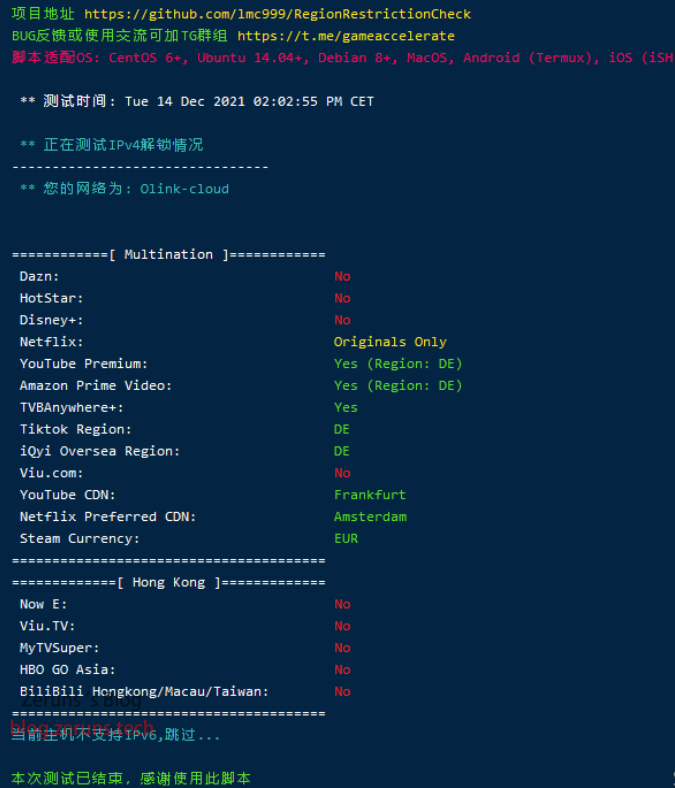Viewport: 675px width, 788px height.
Task: Click the t.me/gameaccelerate Telegram link
Action: coord(346,36)
